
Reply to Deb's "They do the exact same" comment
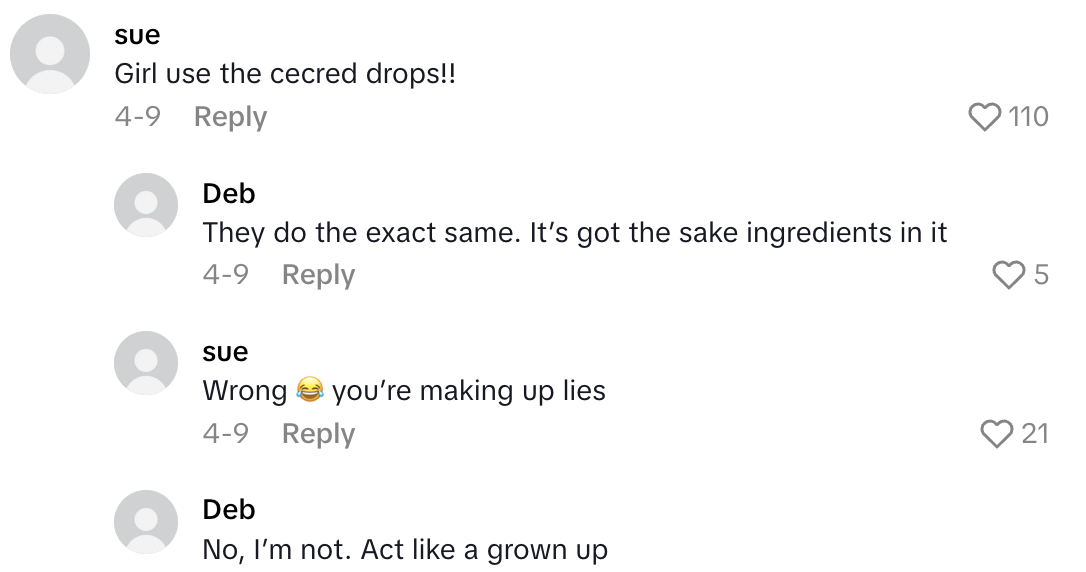point(318,275)
